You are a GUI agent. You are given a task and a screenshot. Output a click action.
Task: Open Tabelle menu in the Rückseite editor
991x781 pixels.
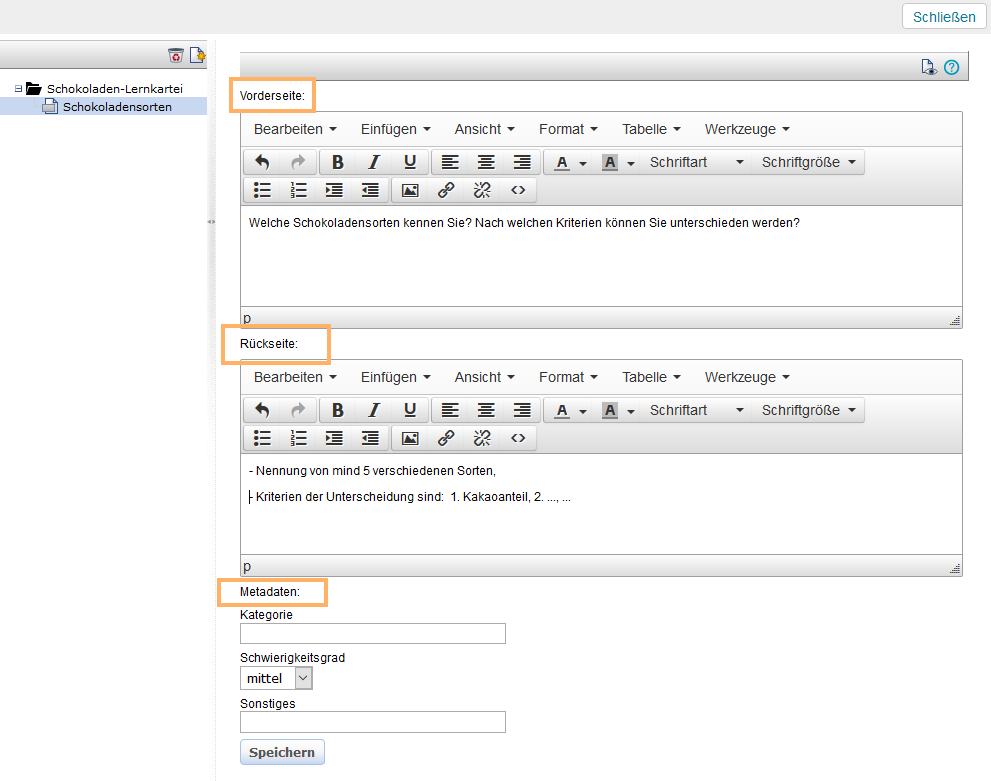tap(650, 377)
